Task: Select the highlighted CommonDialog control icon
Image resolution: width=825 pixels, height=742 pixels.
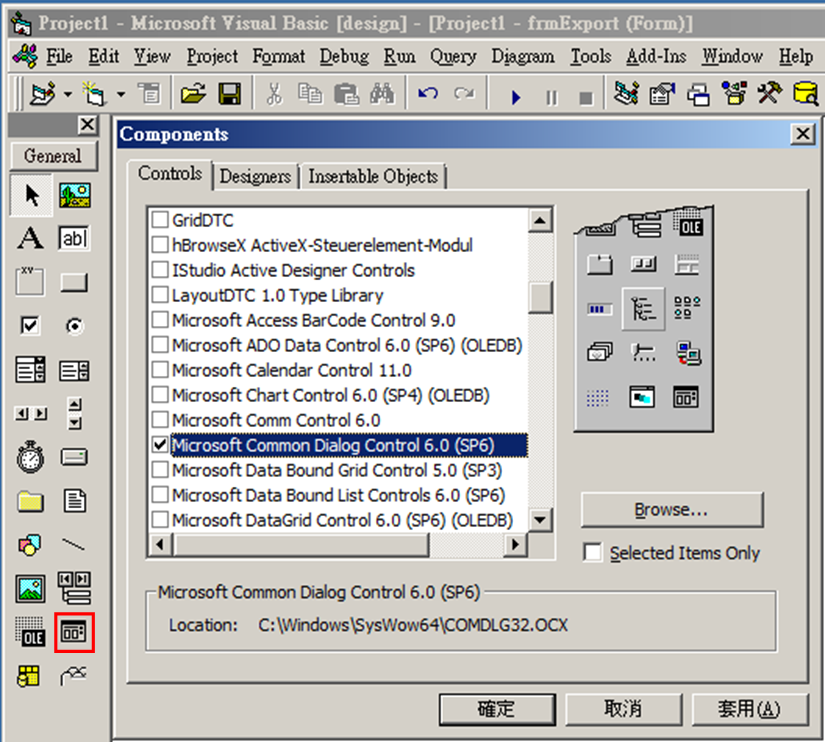Action: pyautogui.click(x=74, y=632)
